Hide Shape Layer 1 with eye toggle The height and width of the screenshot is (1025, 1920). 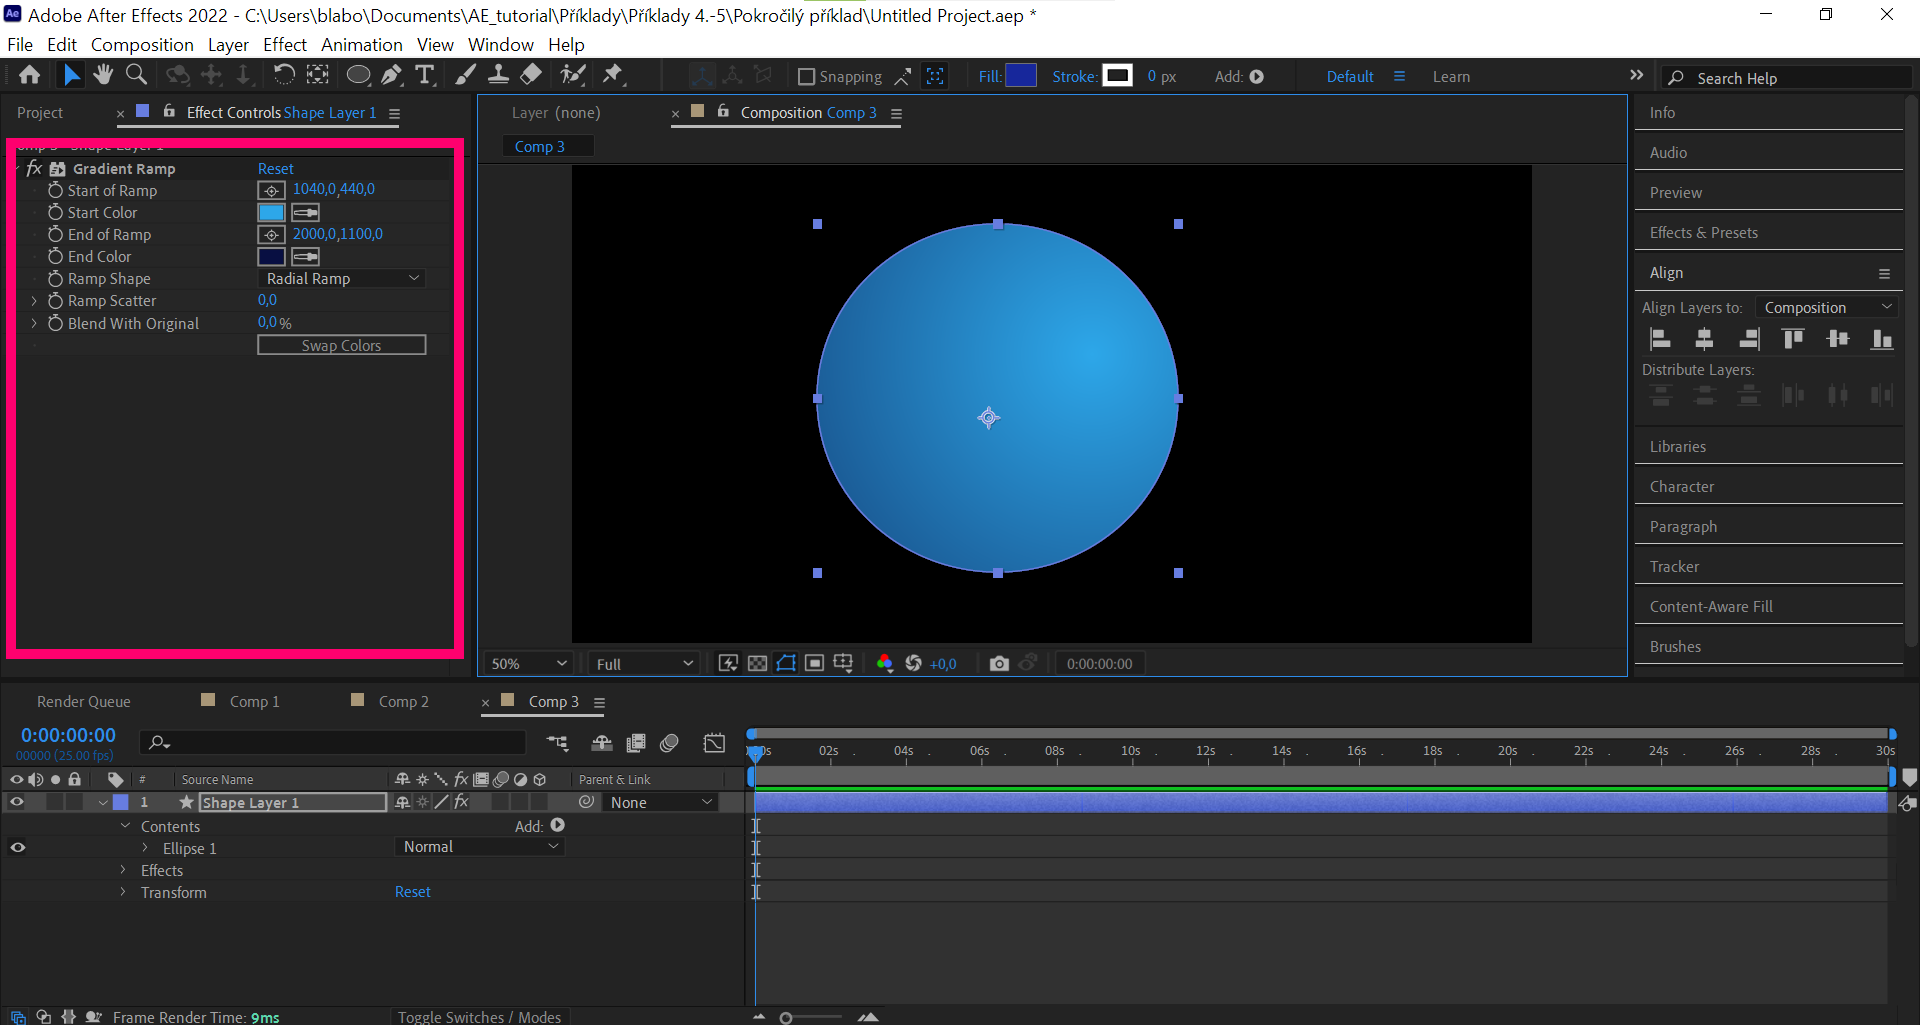[17, 802]
